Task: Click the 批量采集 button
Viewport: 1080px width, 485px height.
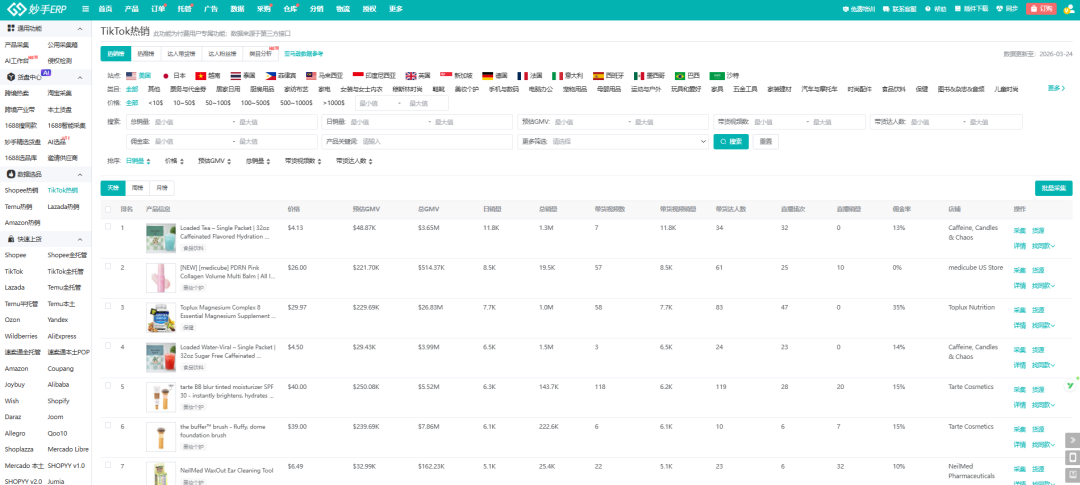Action: (x=1054, y=188)
